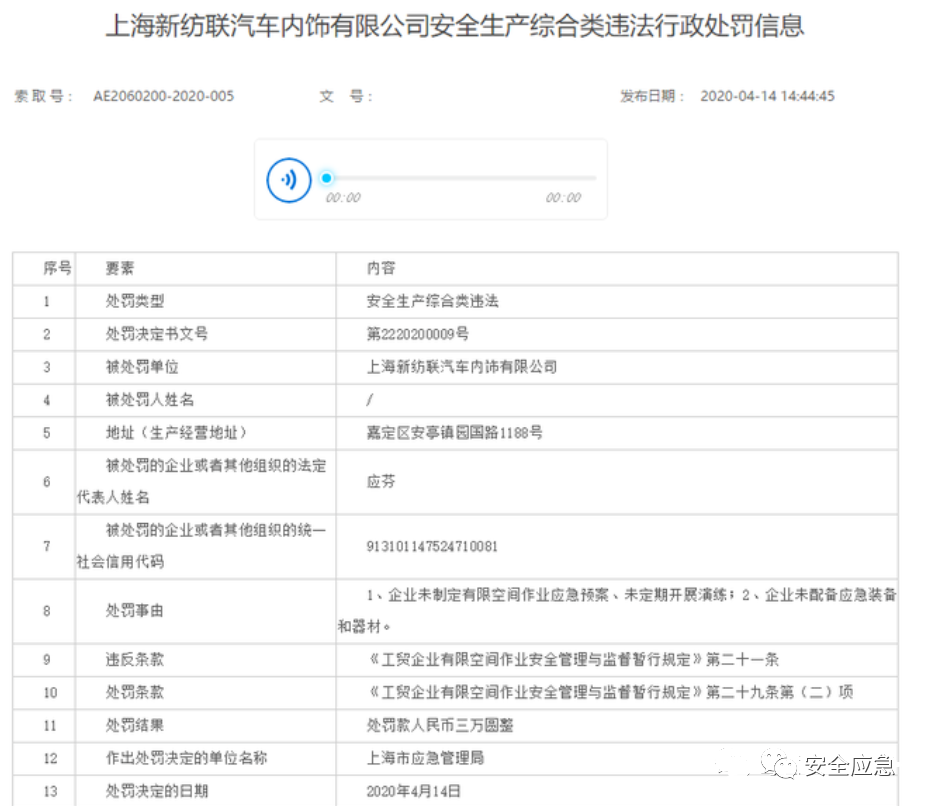Click the 要素 column header

[x=118, y=267]
